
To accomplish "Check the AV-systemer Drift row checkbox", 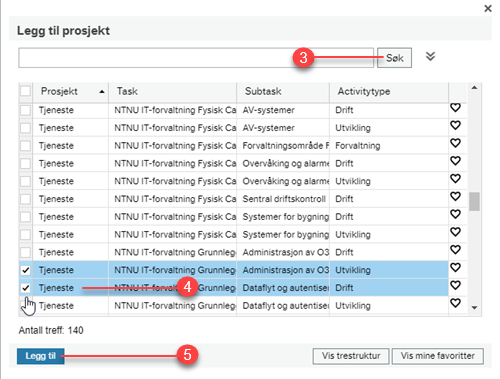I will [x=25, y=110].
